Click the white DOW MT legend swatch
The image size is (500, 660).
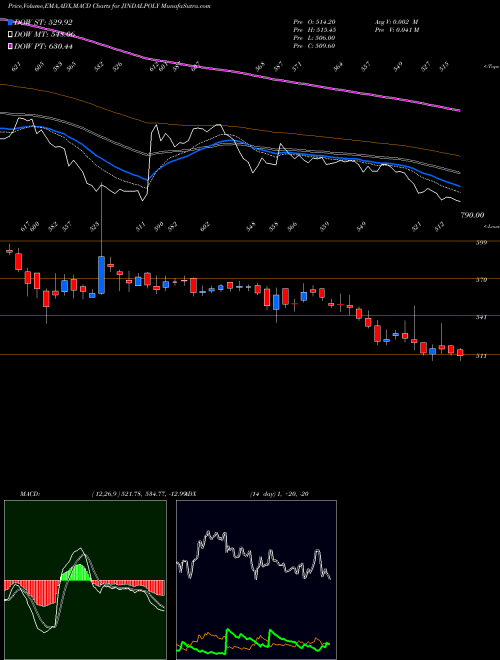[11, 35]
